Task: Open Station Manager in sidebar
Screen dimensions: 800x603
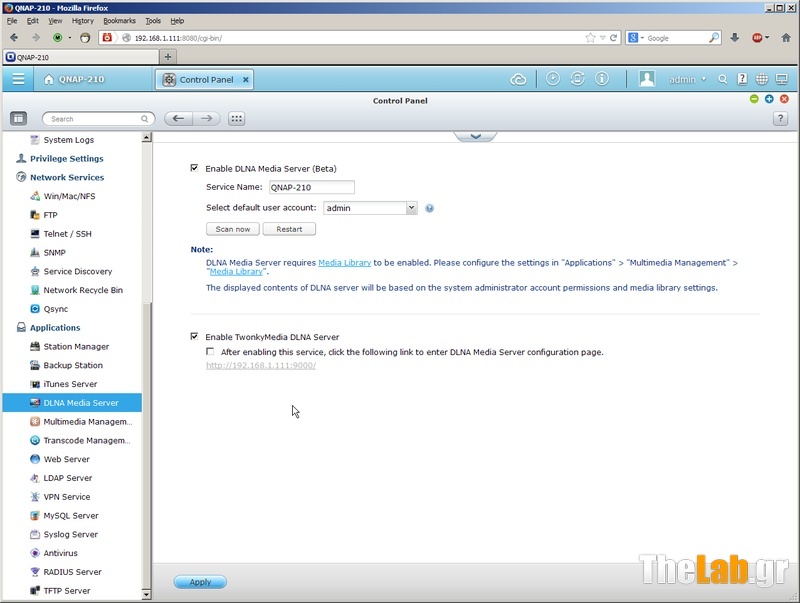Action: click(76, 346)
